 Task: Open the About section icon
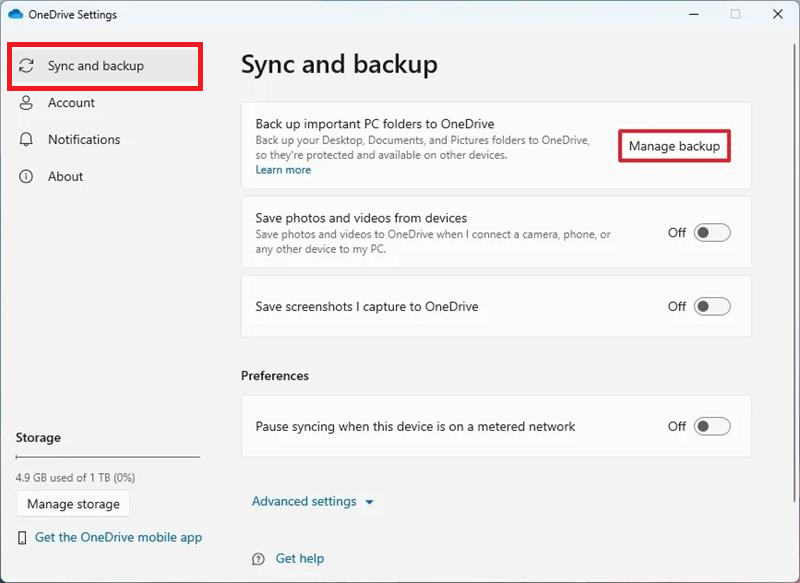coord(26,176)
